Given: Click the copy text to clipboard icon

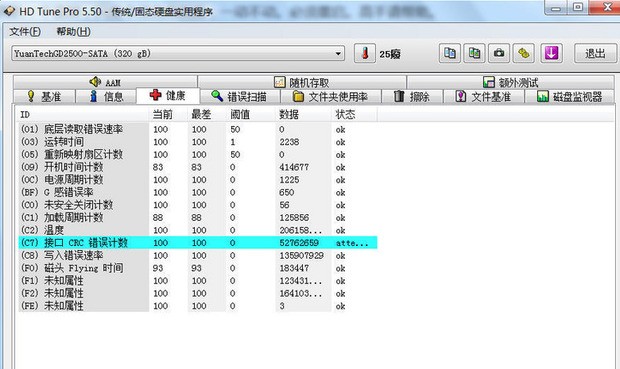Looking at the screenshot, I should pos(450,53).
